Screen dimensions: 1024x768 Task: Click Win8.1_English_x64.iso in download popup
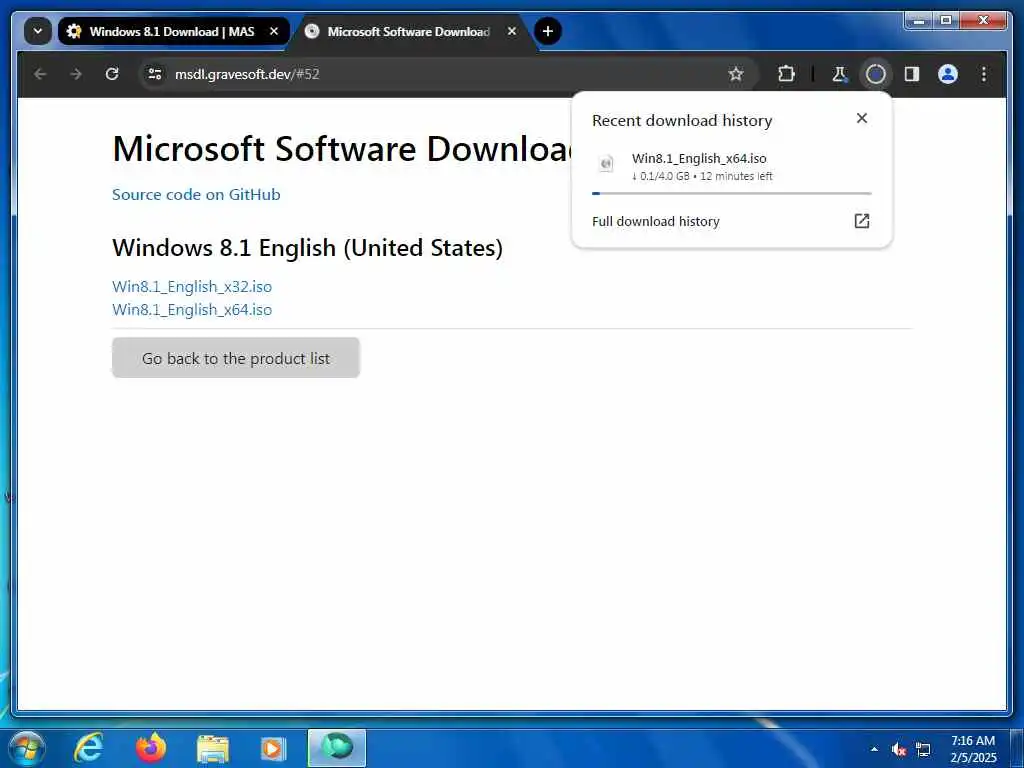pos(699,158)
